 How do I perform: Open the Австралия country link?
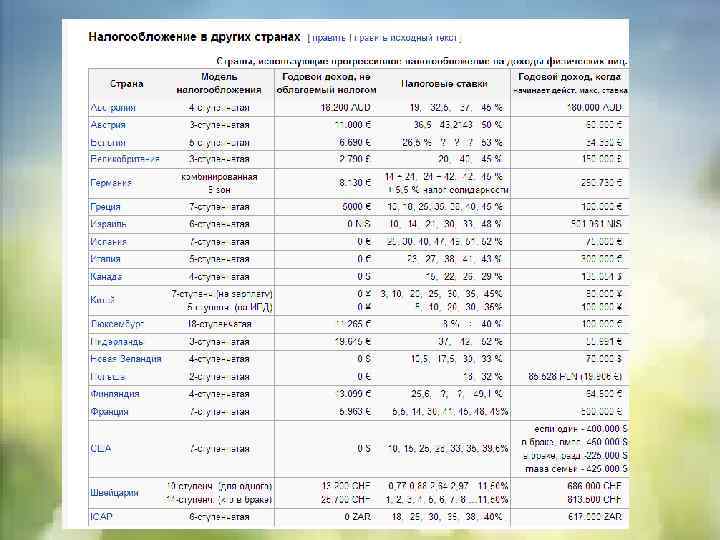[113, 108]
